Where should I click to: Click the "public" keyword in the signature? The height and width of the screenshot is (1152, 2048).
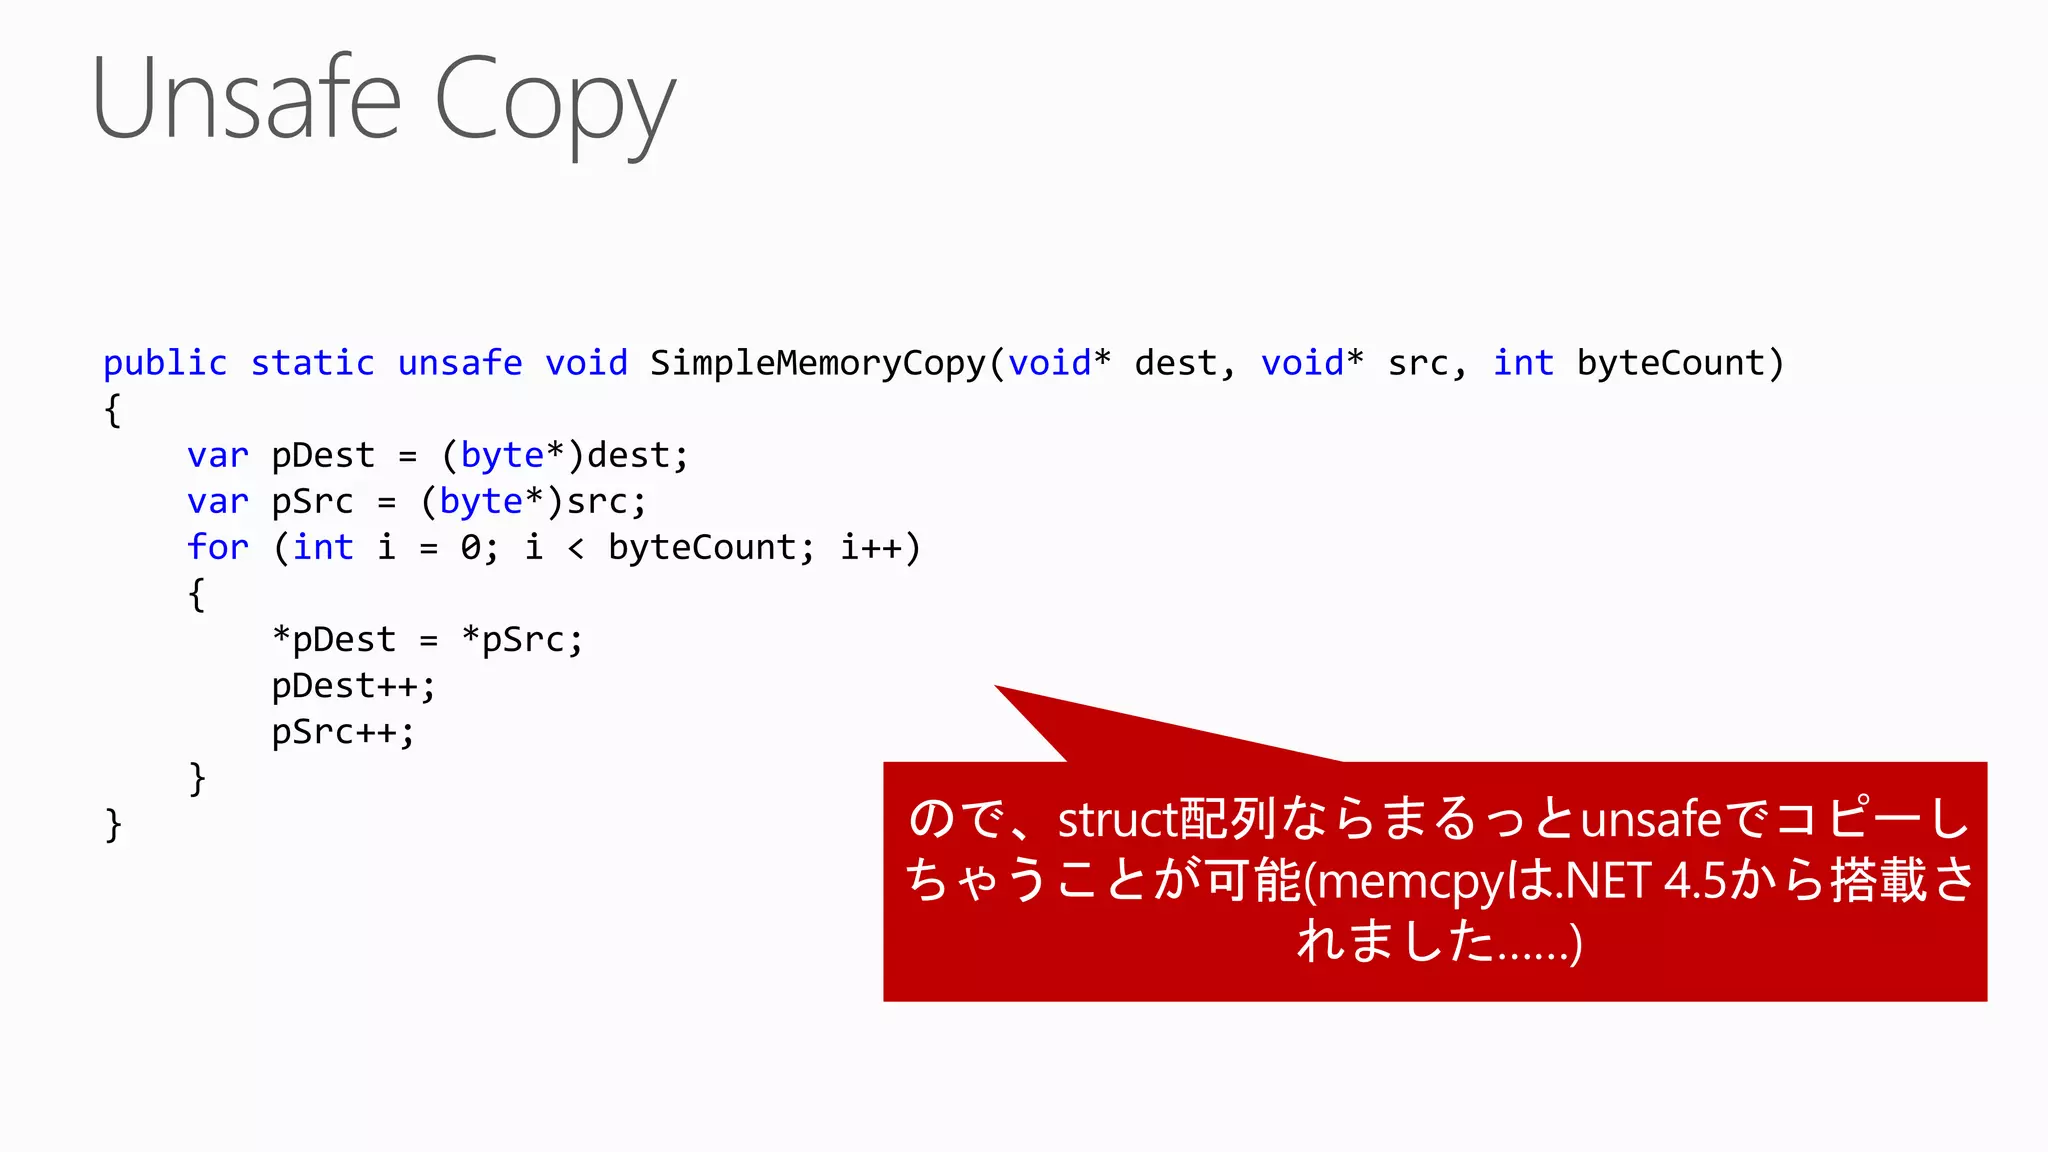coord(165,363)
